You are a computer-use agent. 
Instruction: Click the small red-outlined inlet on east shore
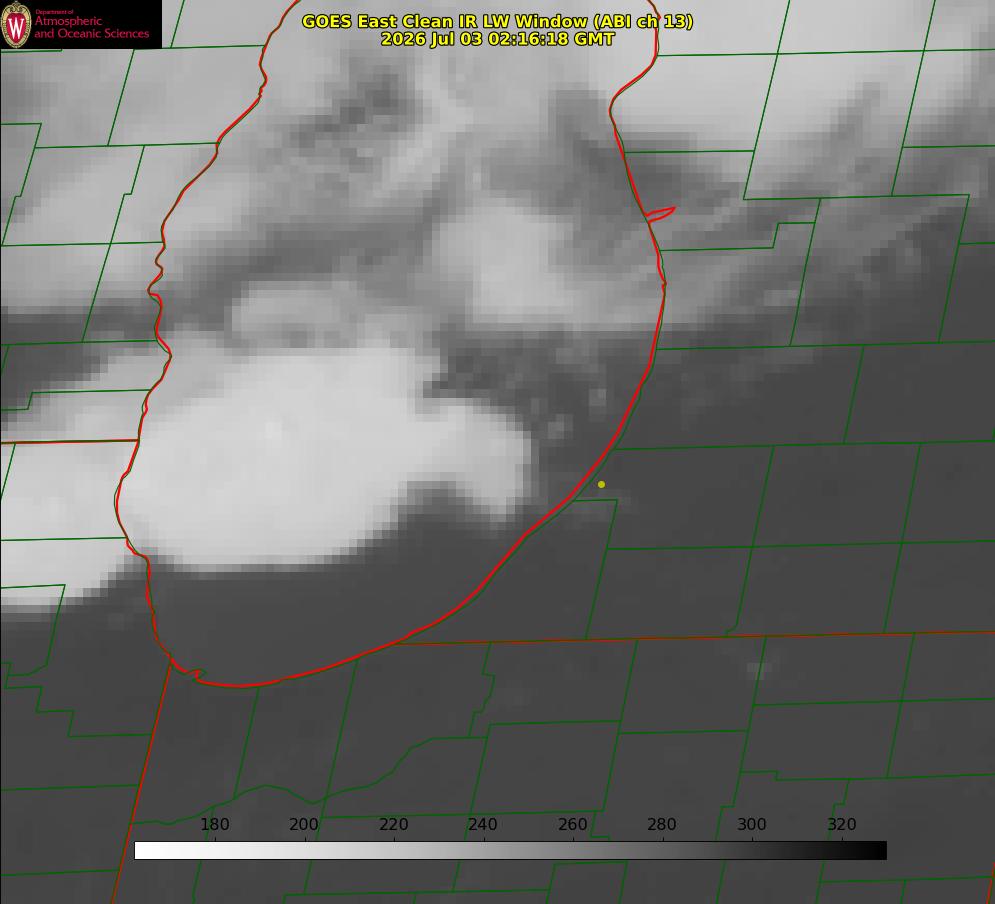point(660,214)
